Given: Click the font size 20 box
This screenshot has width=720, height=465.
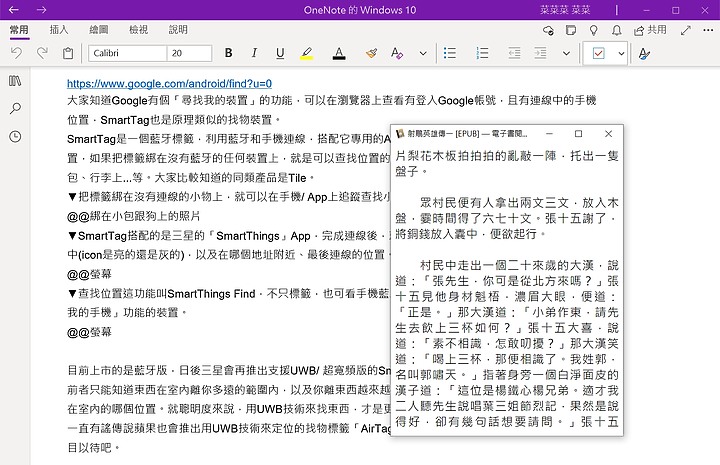Looking at the screenshot, I should [x=189, y=53].
